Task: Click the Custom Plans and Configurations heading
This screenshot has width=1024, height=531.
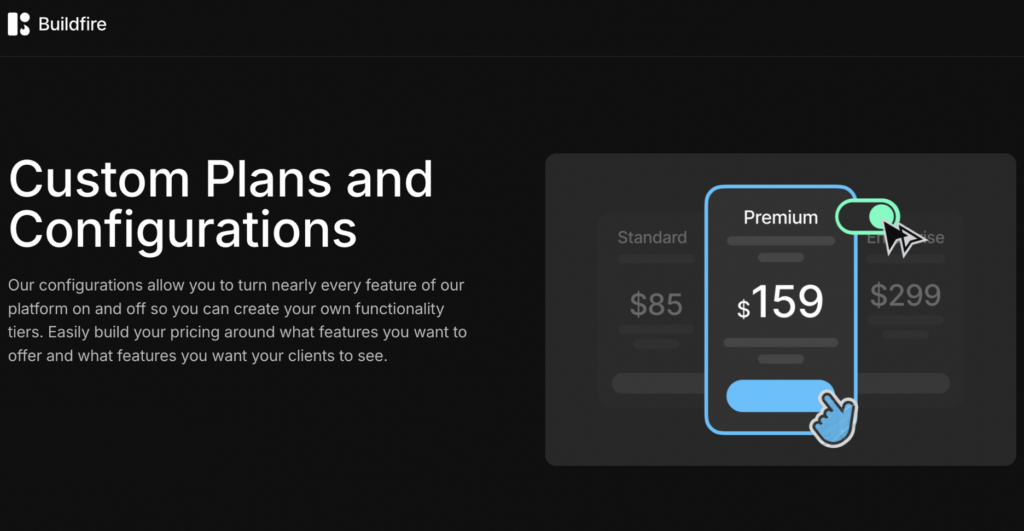Action: (221, 204)
